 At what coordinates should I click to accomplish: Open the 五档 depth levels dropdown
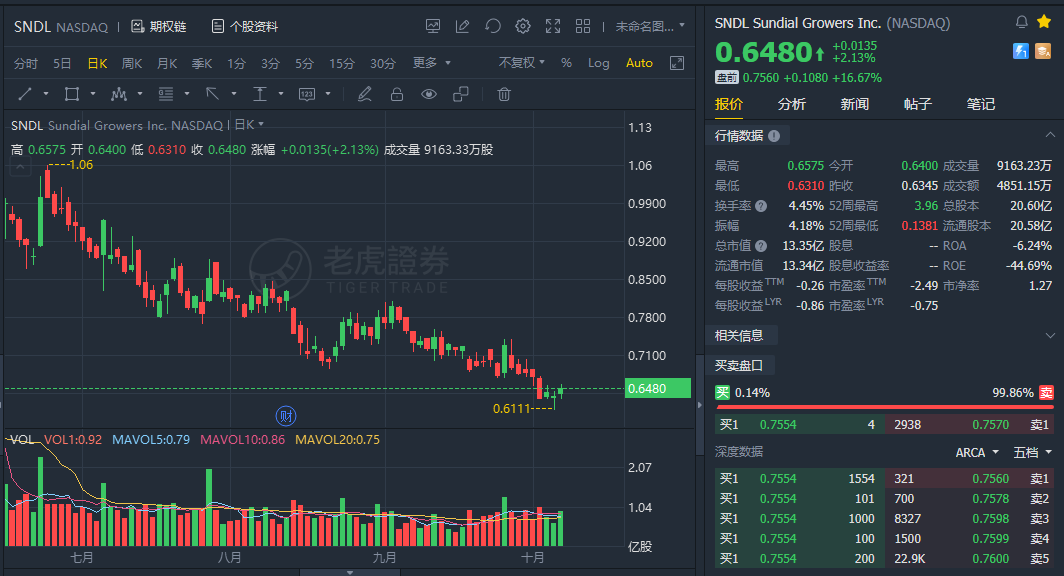(x=1032, y=453)
